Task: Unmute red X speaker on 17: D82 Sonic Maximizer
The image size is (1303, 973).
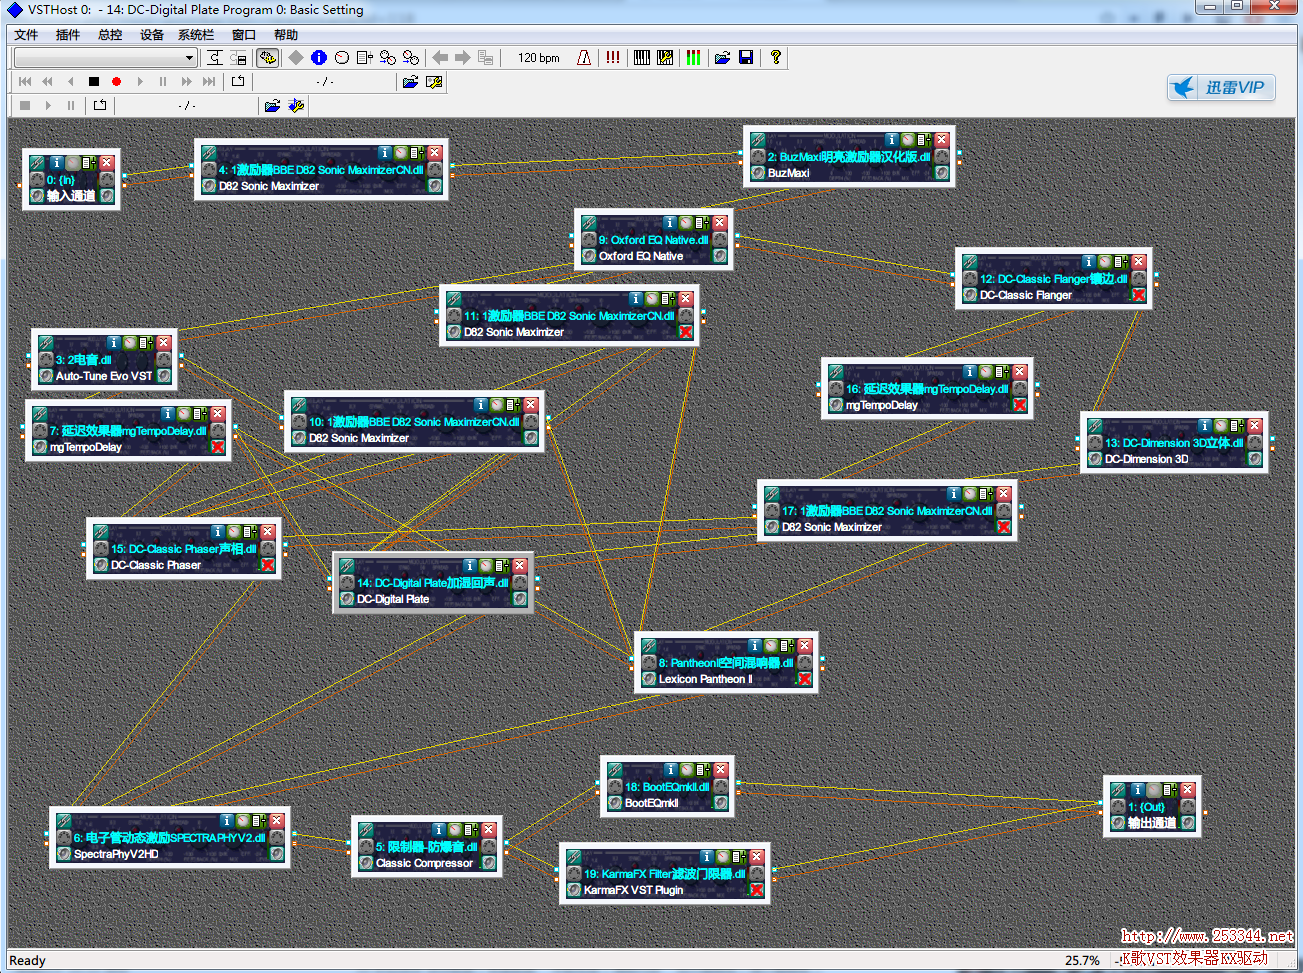Action: tap(1004, 527)
